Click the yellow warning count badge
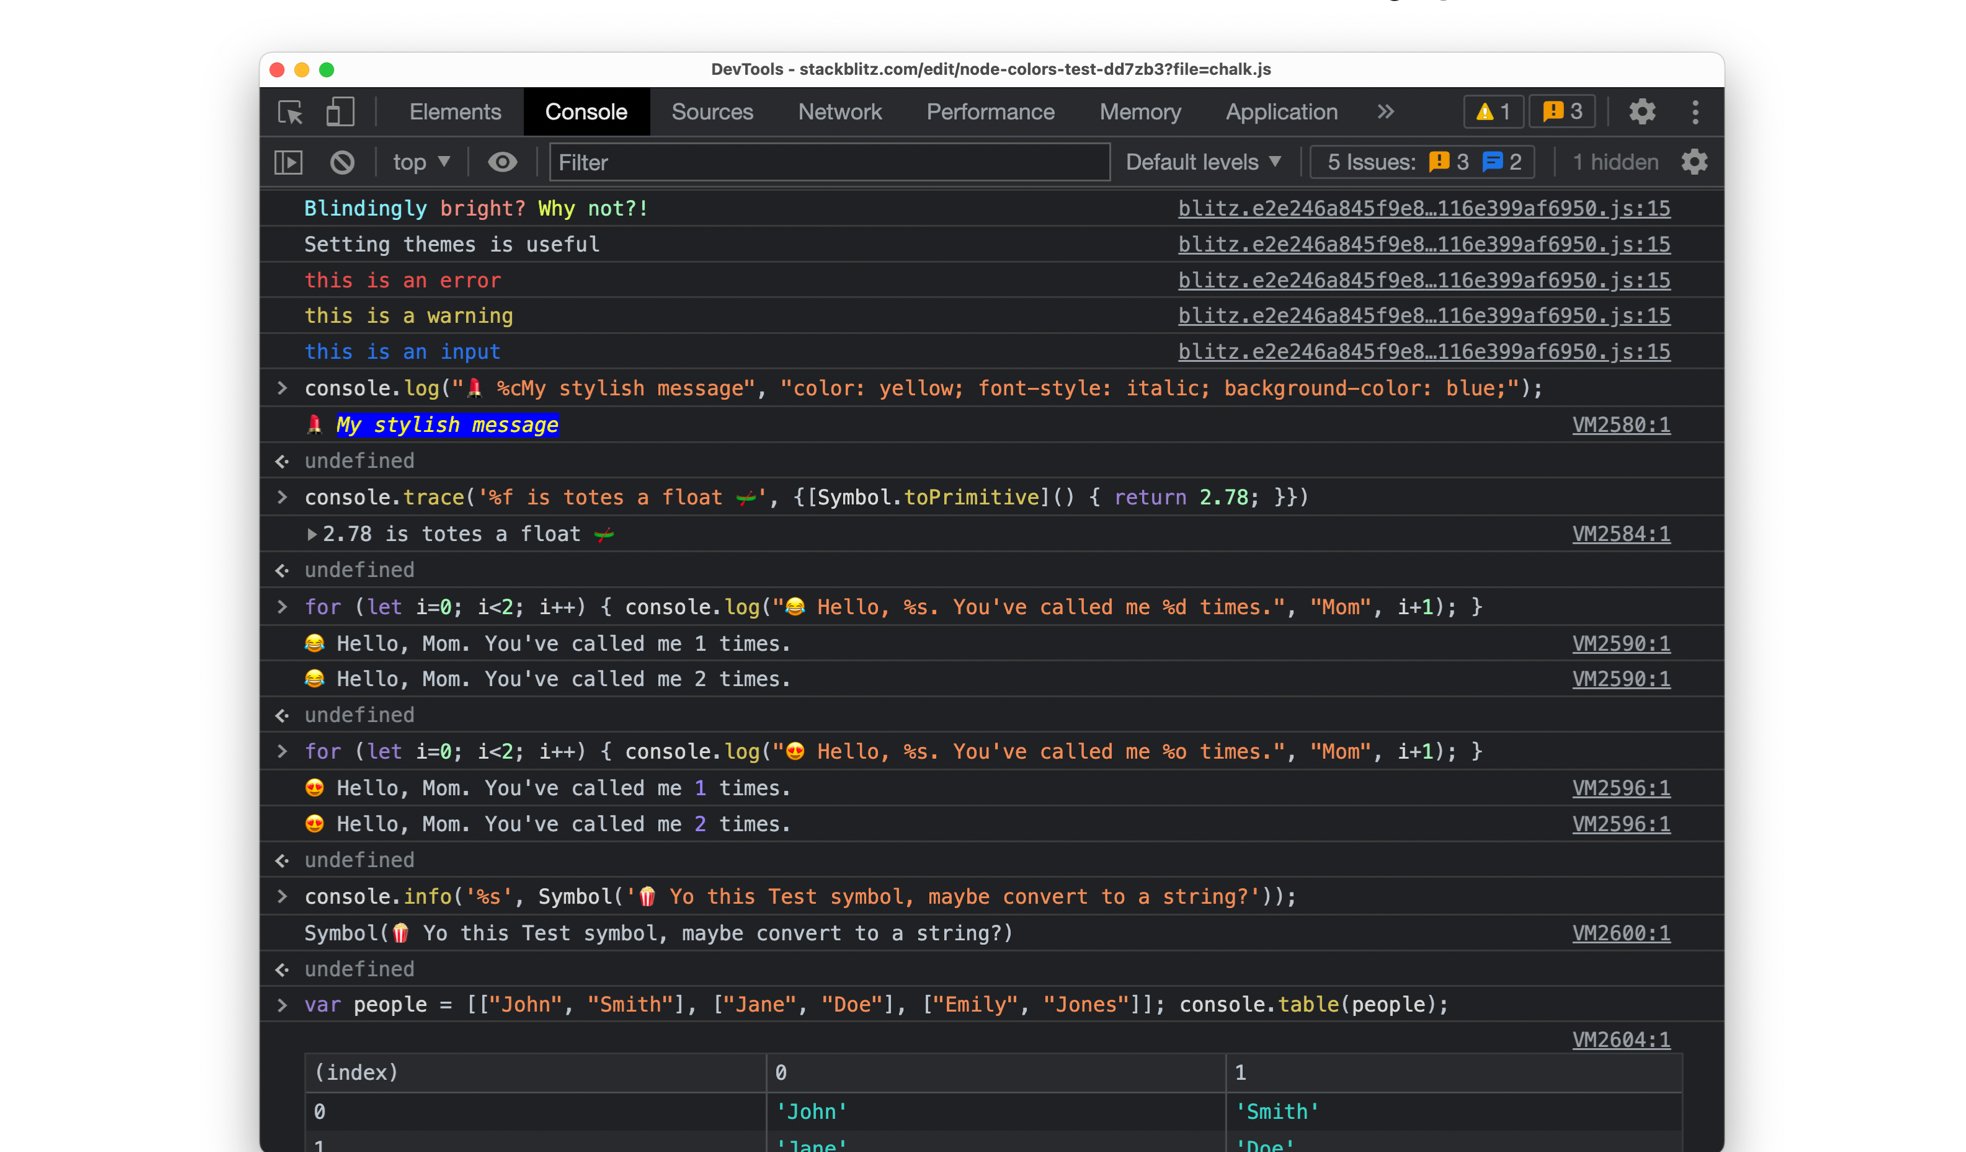Screen dimensions: 1966x1152 (1493, 112)
